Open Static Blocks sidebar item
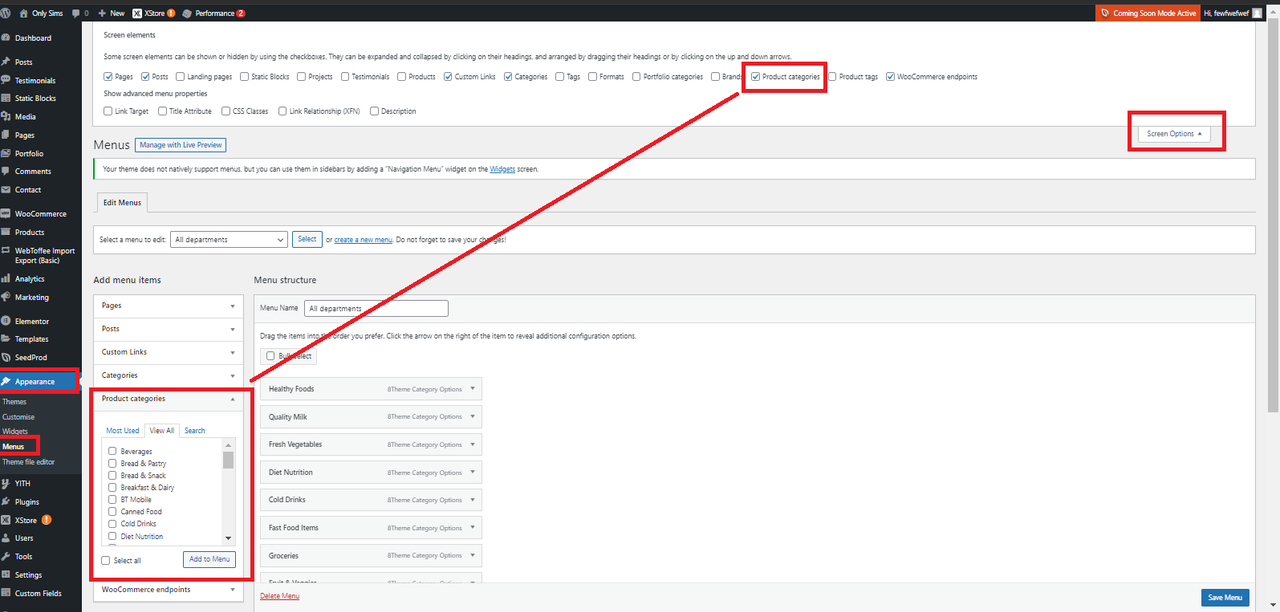This screenshot has height=612, width=1280. click(35, 98)
